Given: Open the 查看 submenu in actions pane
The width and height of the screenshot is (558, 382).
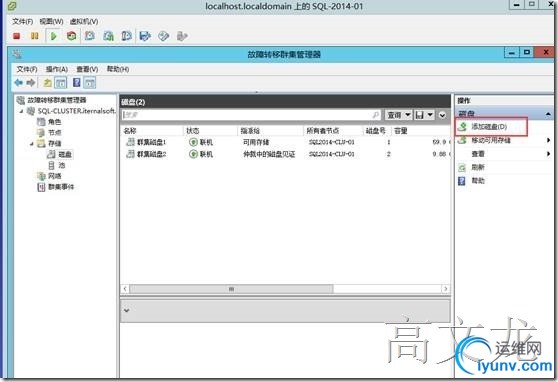Looking at the screenshot, I should click(548, 154).
